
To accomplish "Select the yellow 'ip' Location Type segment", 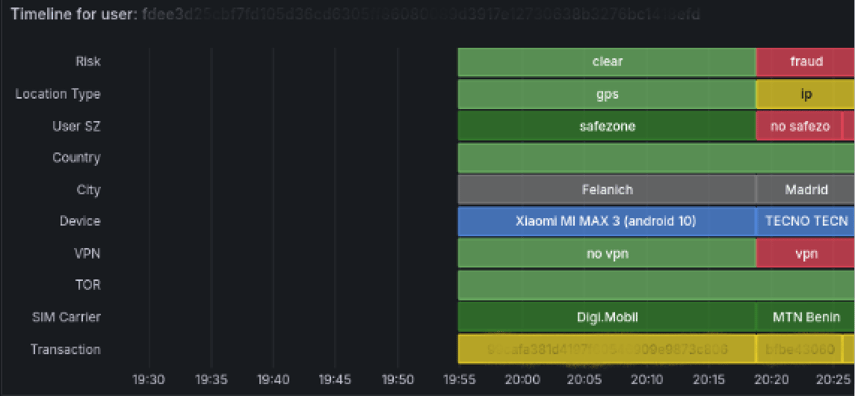I will (x=805, y=94).
